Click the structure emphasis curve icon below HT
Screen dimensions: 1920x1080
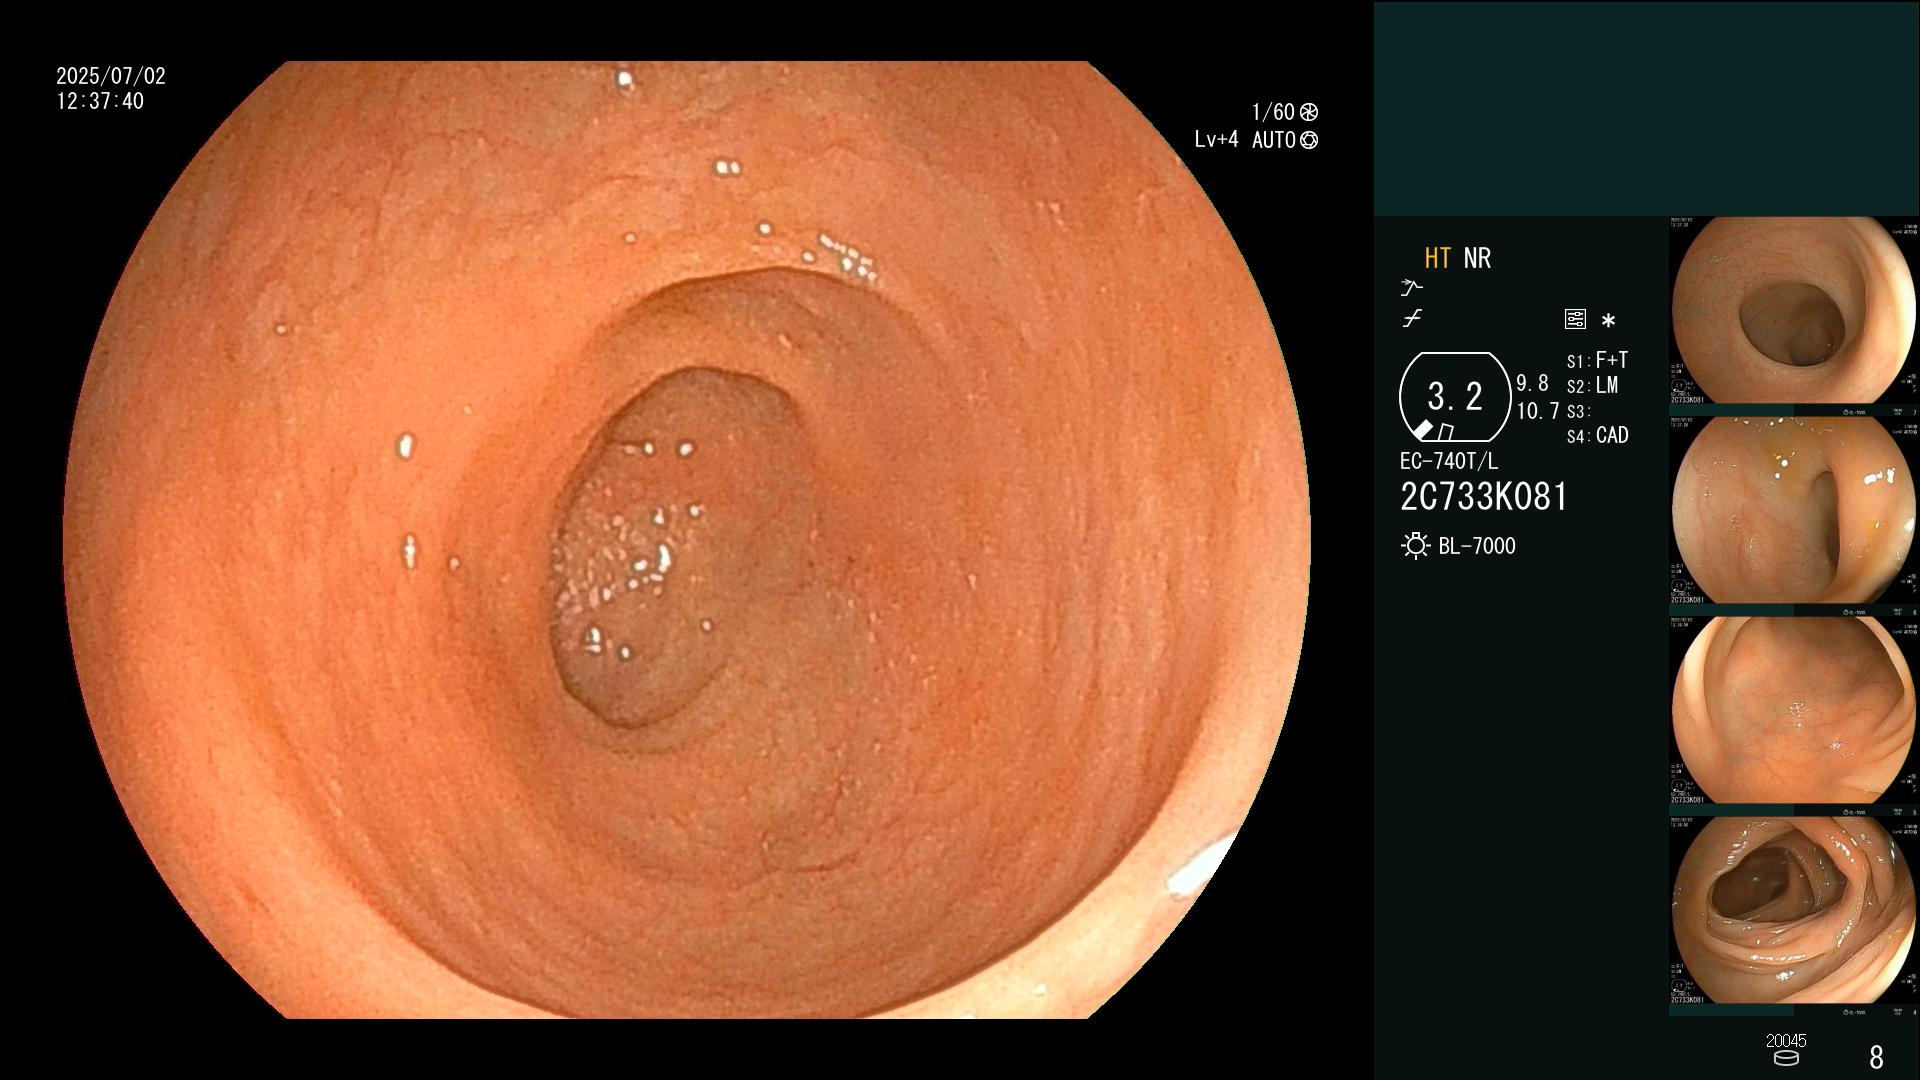(x=1411, y=288)
